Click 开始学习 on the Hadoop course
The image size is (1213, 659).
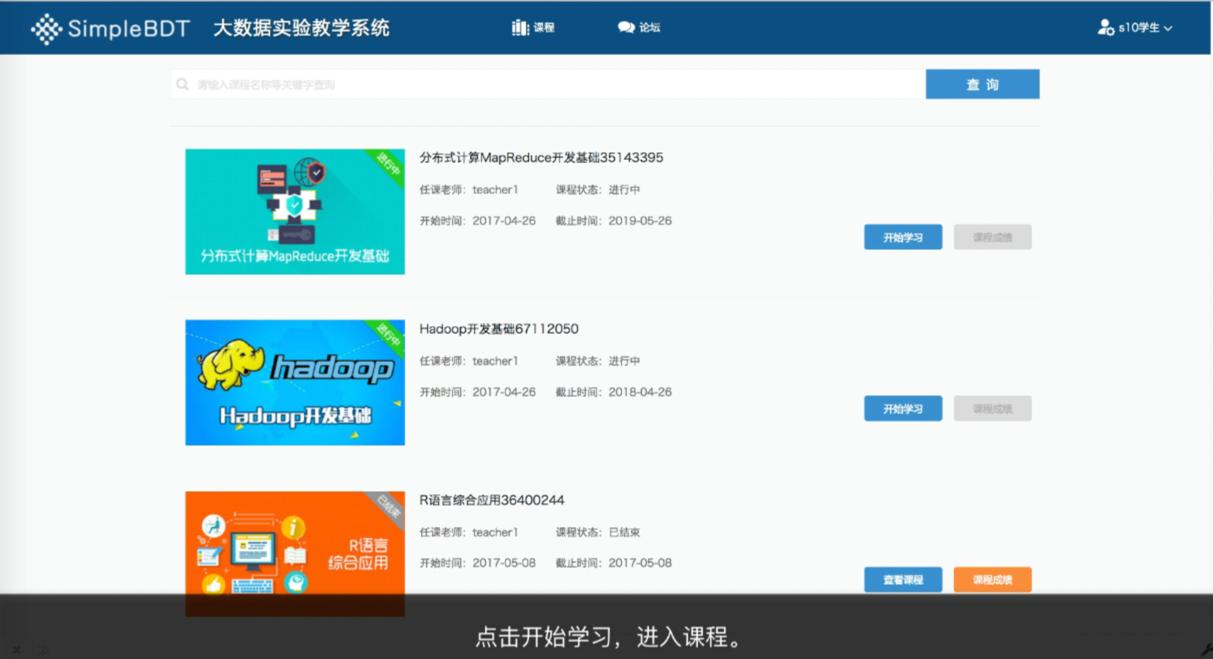902,408
